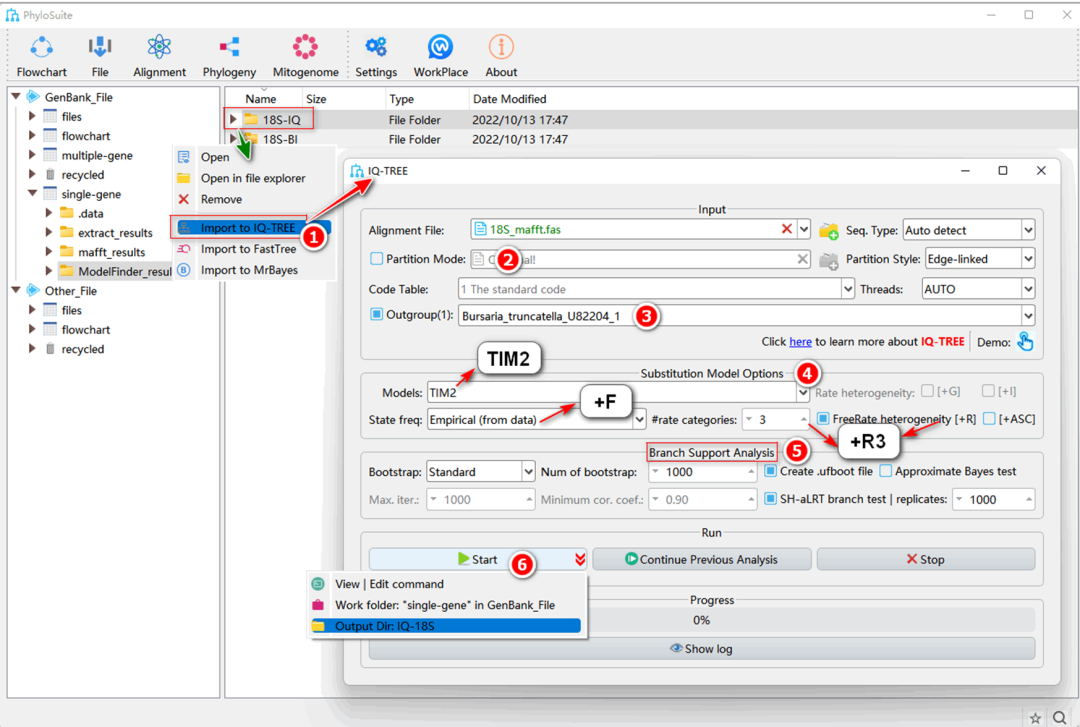Select Import to FastTree menu item
The width and height of the screenshot is (1080, 727).
coord(253,249)
